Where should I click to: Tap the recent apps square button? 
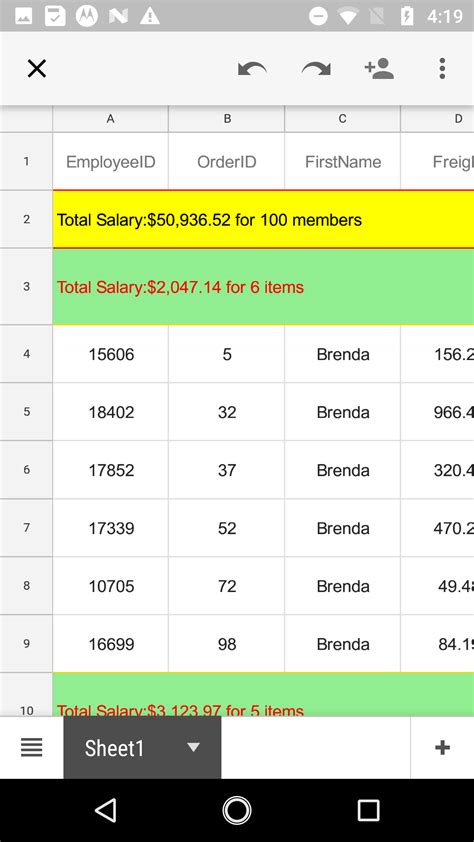tap(368, 810)
